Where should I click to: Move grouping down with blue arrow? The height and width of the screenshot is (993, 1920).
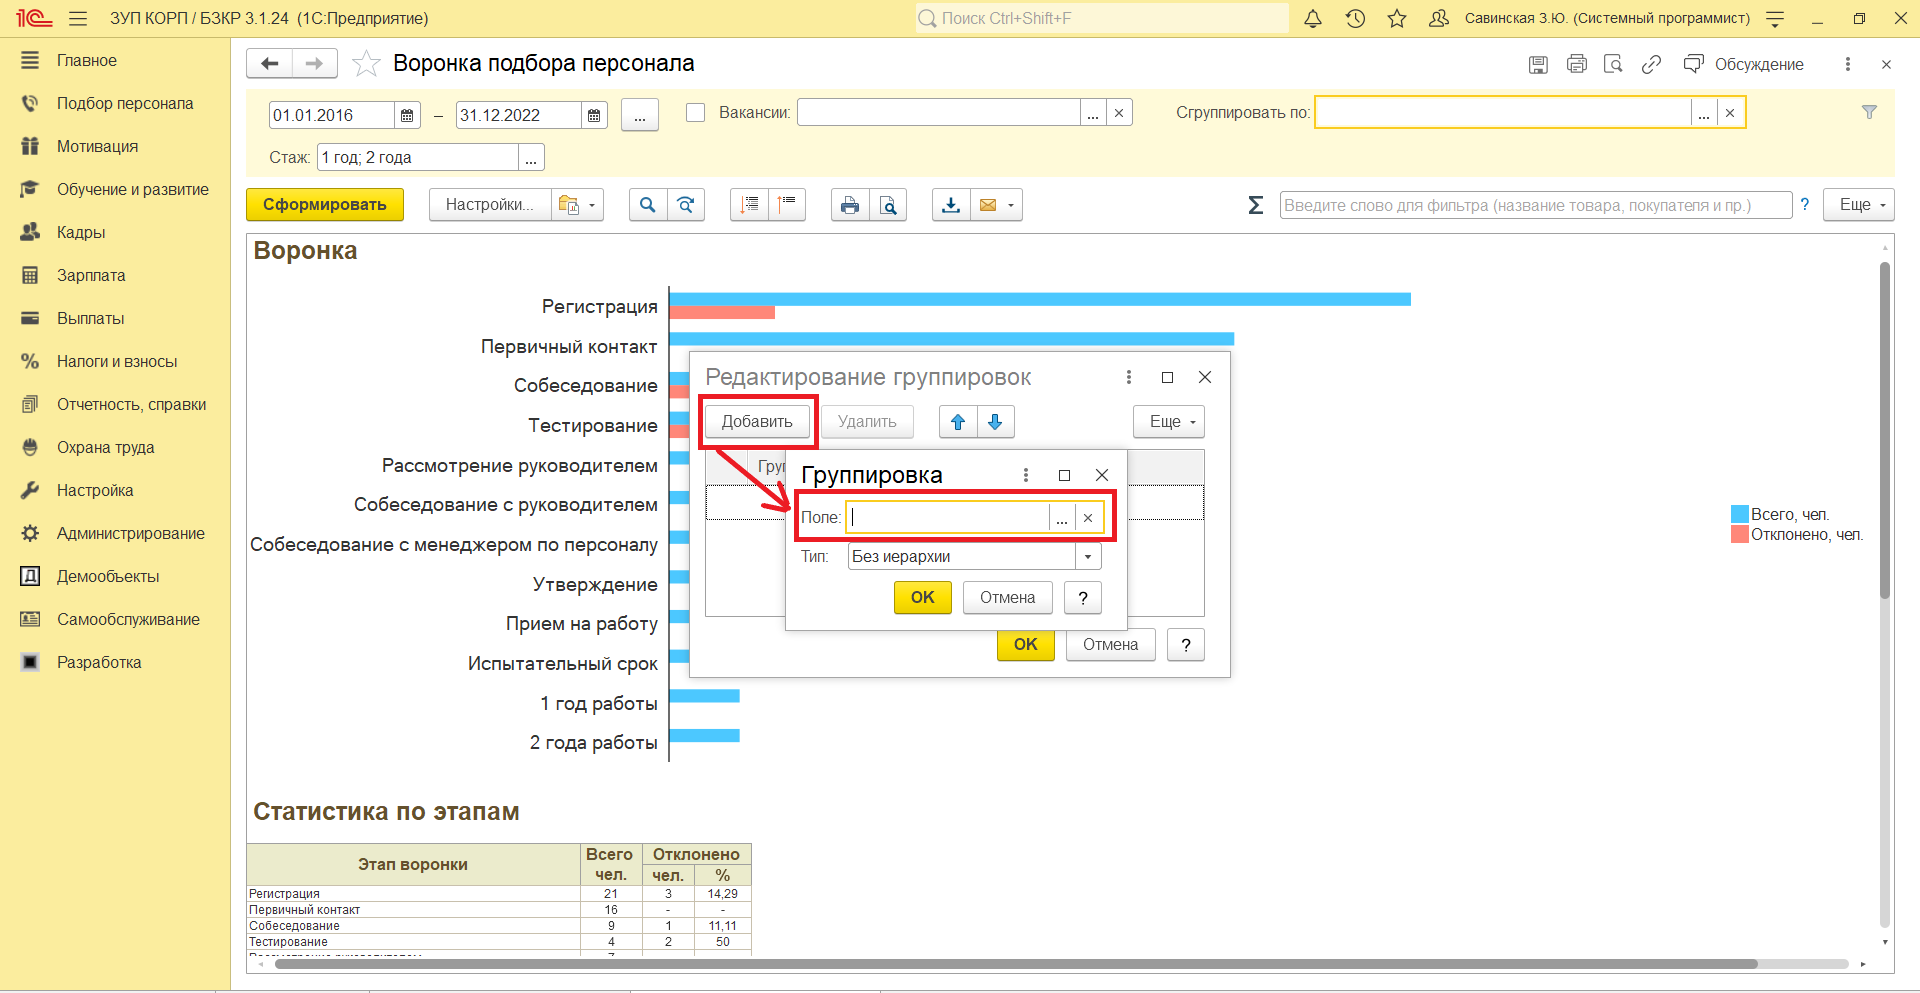(x=995, y=422)
